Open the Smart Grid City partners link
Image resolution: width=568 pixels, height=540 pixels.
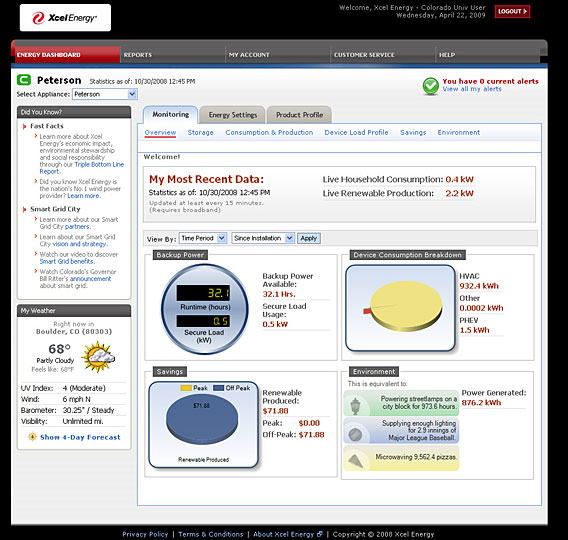[x=77, y=227]
